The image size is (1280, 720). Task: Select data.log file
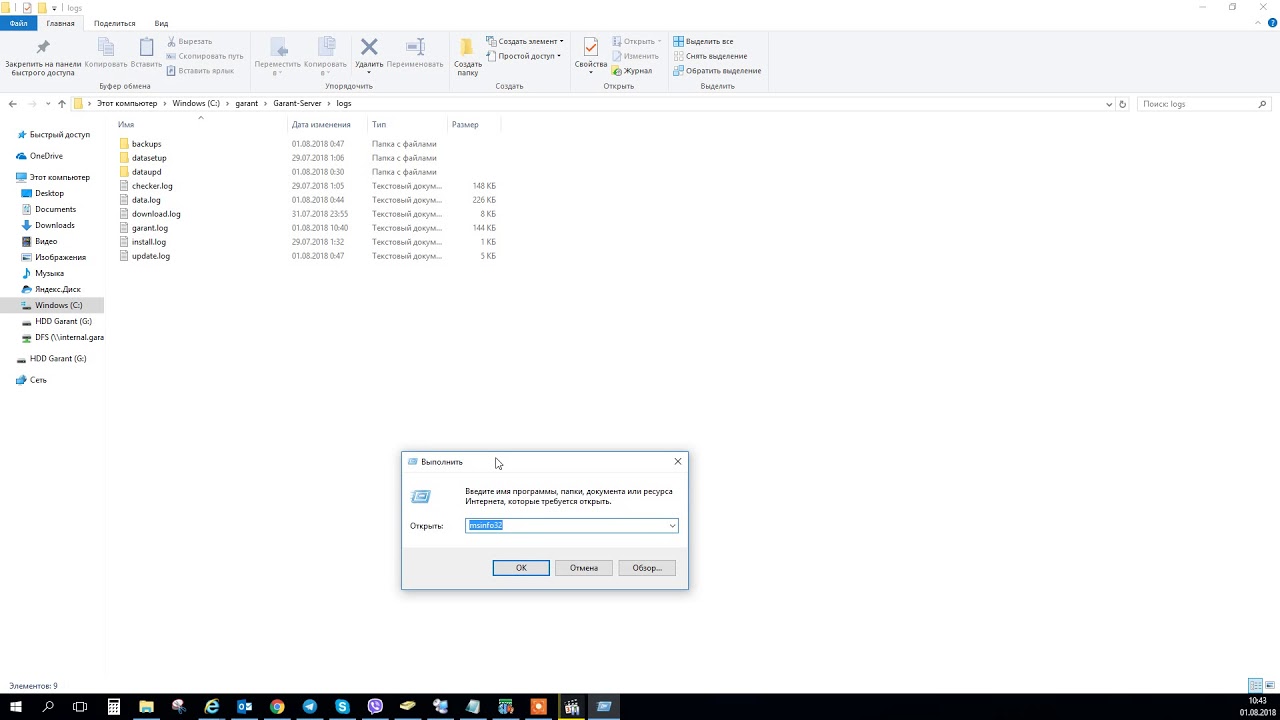(146, 200)
